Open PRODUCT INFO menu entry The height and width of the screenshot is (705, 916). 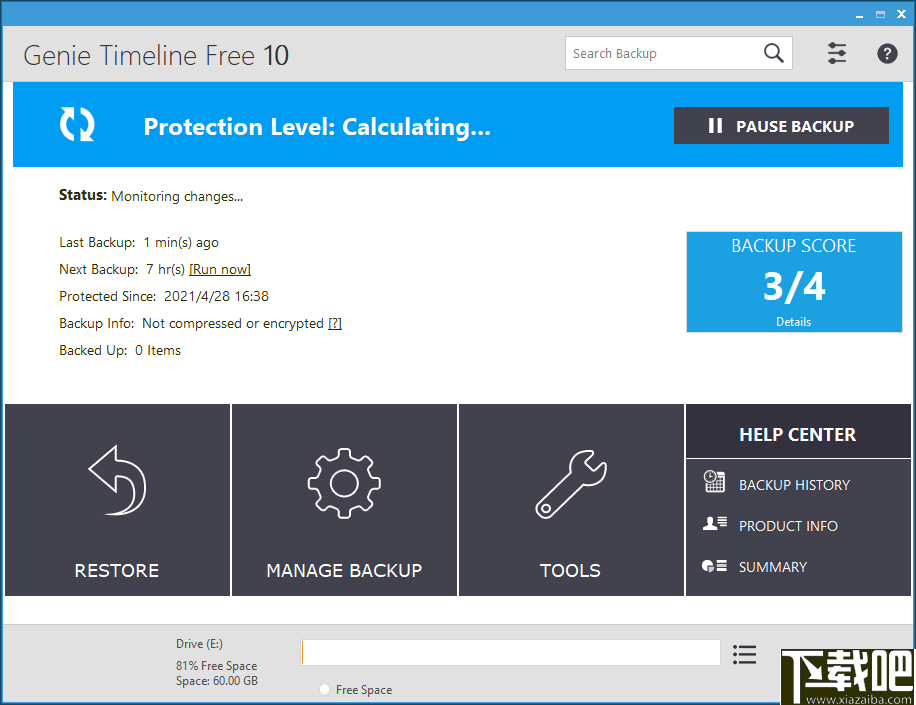(x=788, y=526)
